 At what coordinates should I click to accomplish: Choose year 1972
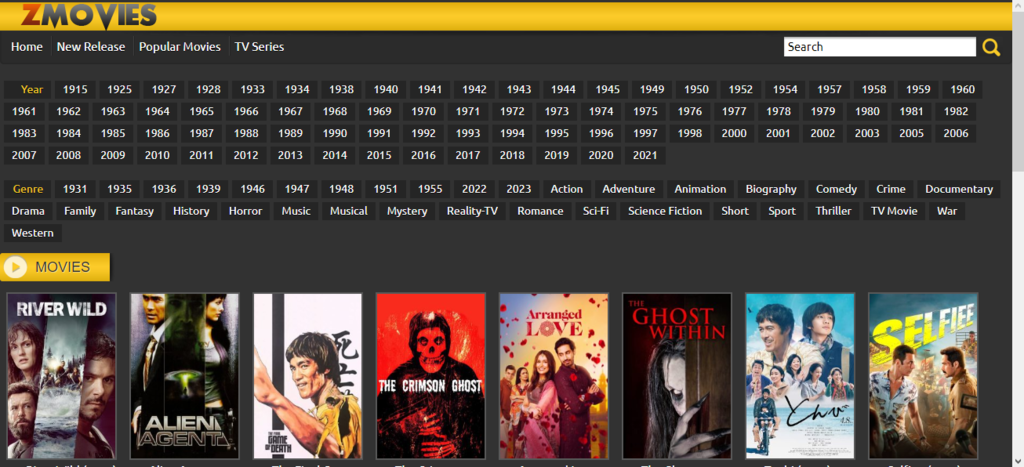pos(512,112)
